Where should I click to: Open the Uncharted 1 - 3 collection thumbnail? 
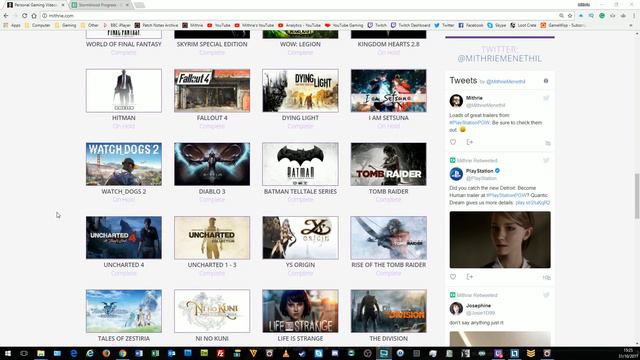pos(212,238)
